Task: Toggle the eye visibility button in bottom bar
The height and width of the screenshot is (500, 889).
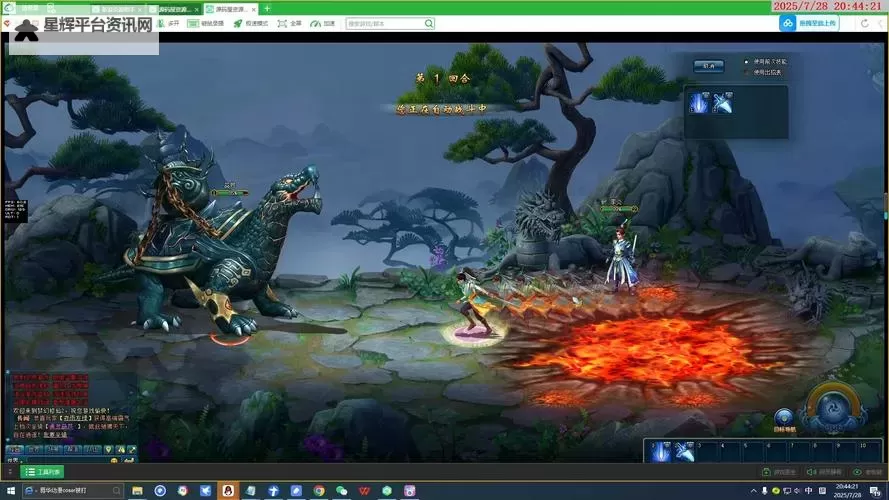Action: (868, 472)
